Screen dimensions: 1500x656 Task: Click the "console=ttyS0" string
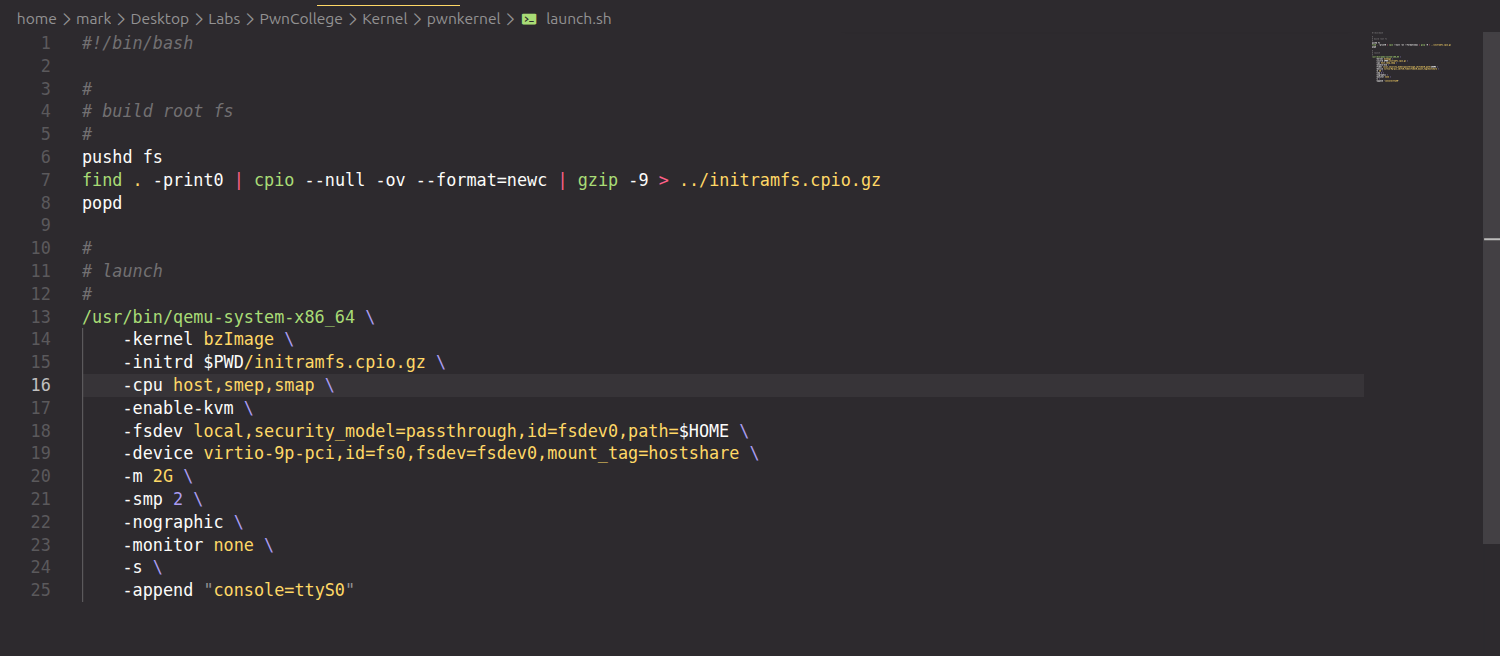[279, 590]
